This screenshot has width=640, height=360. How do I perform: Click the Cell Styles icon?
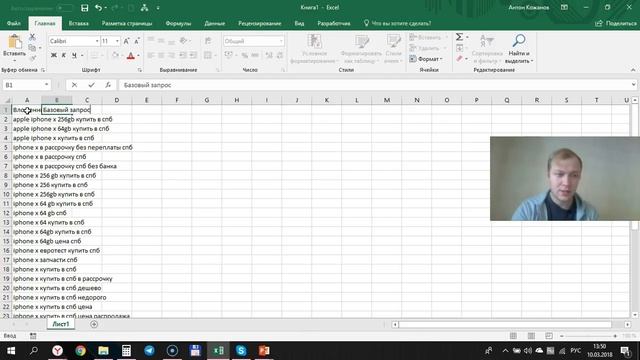(393, 42)
